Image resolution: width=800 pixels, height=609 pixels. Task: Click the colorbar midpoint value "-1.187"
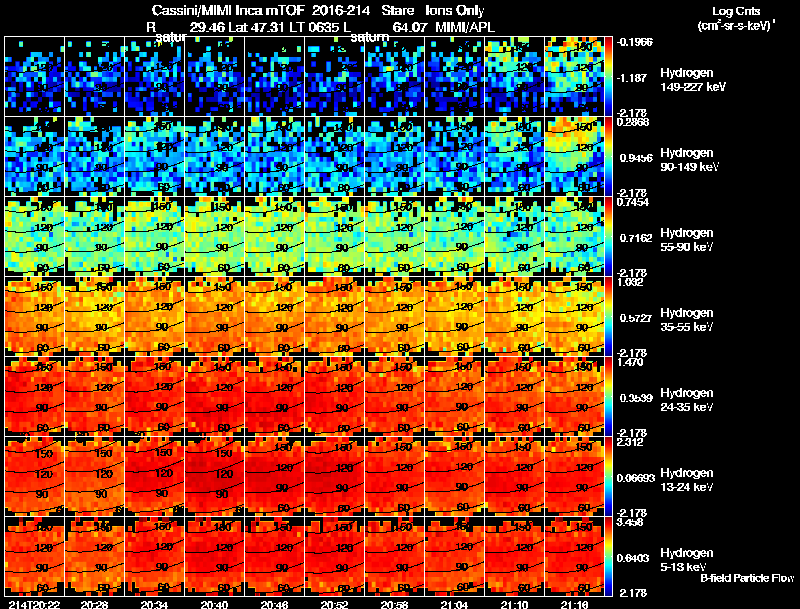pos(632,78)
